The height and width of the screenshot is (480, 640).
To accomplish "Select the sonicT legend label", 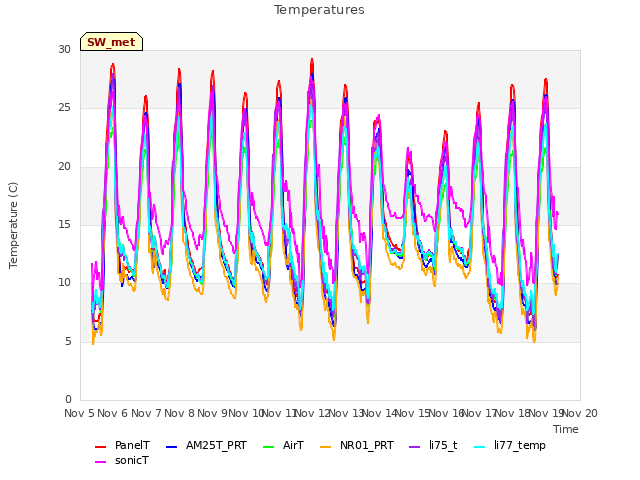I will click(x=132, y=460).
